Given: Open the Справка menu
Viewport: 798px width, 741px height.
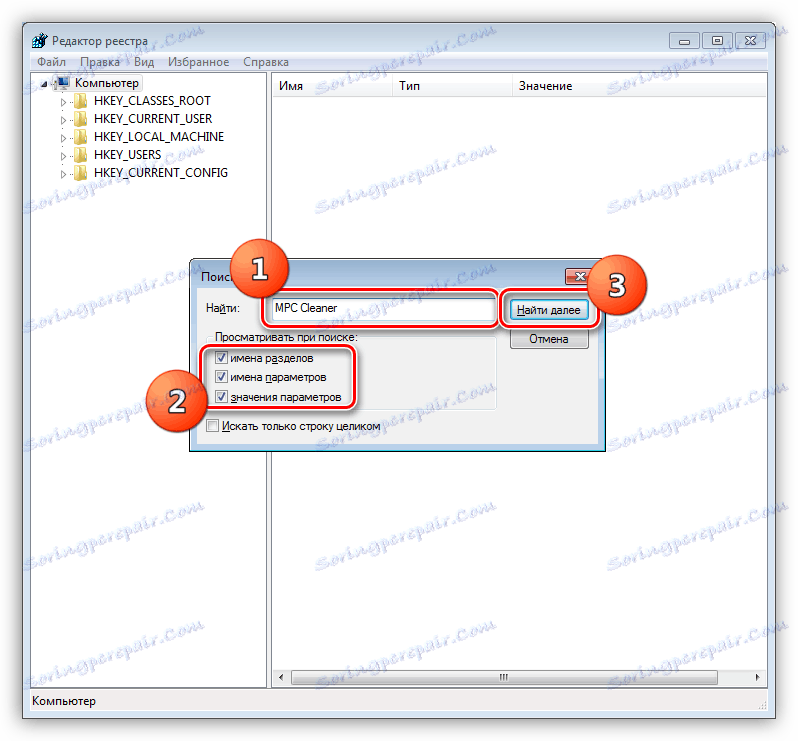Looking at the screenshot, I should click(x=266, y=62).
